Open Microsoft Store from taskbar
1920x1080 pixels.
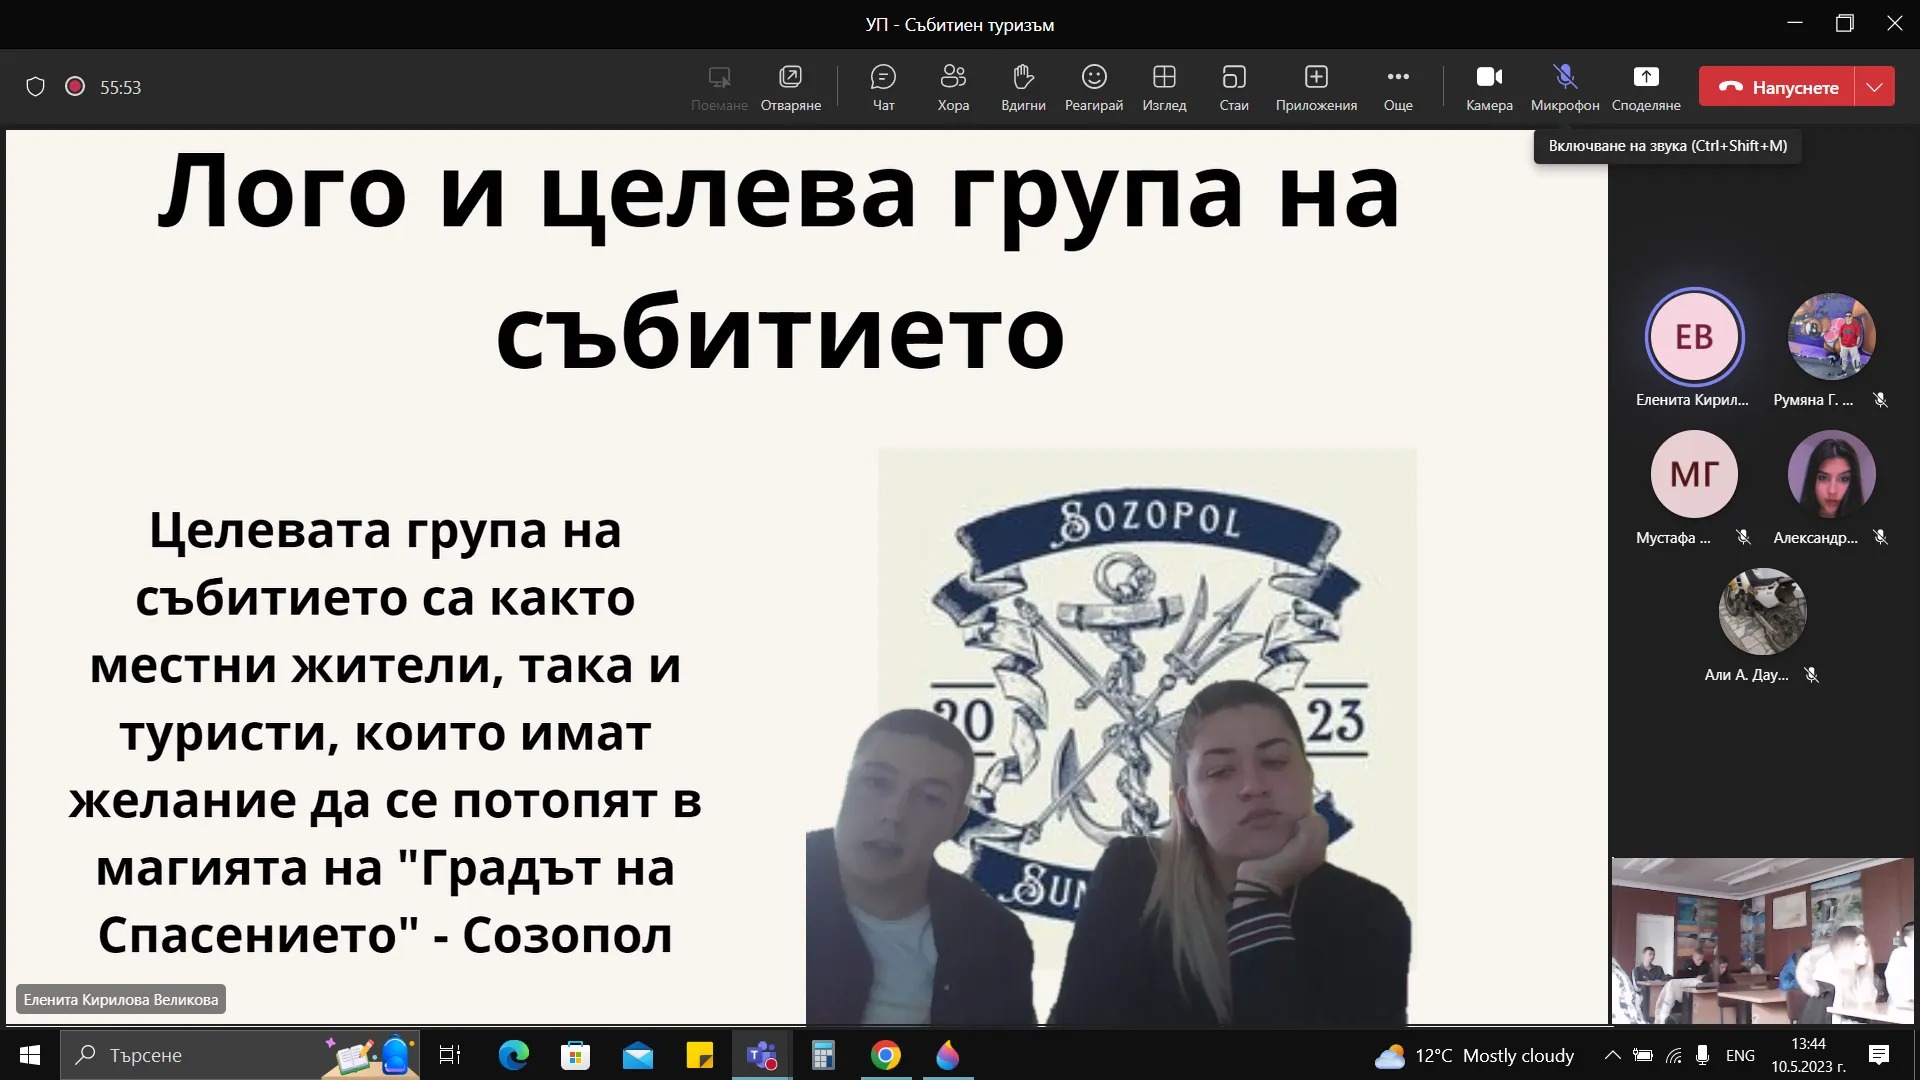(575, 1055)
